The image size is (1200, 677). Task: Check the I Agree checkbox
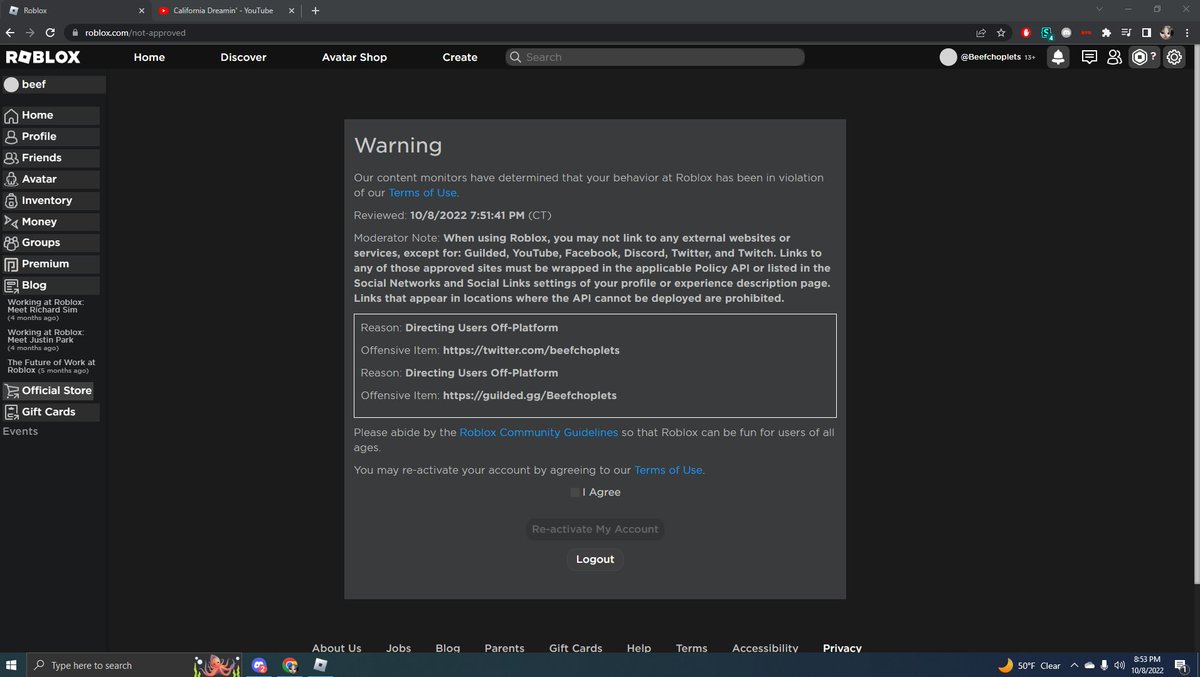pyautogui.click(x=575, y=492)
